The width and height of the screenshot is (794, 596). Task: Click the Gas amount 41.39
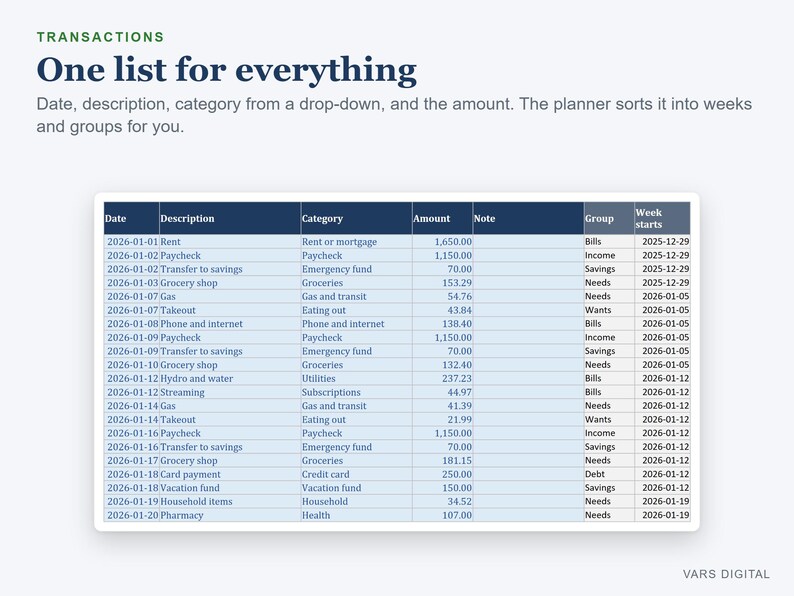[x=443, y=406]
